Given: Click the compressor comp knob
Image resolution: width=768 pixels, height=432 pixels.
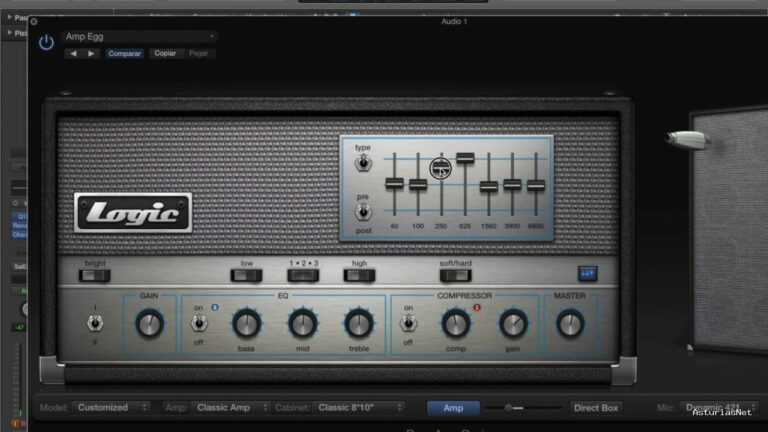Looking at the screenshot, I should [x=456, y=324].
